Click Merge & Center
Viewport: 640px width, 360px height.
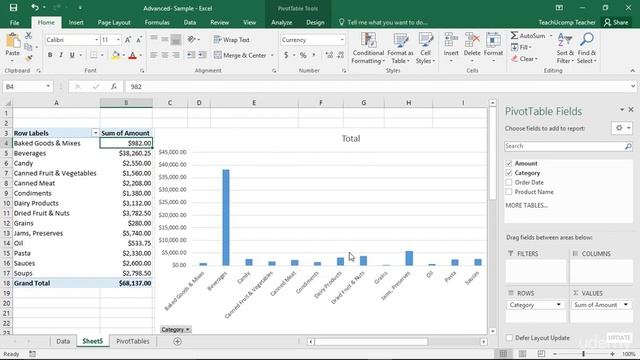click(x=240, y=55)
